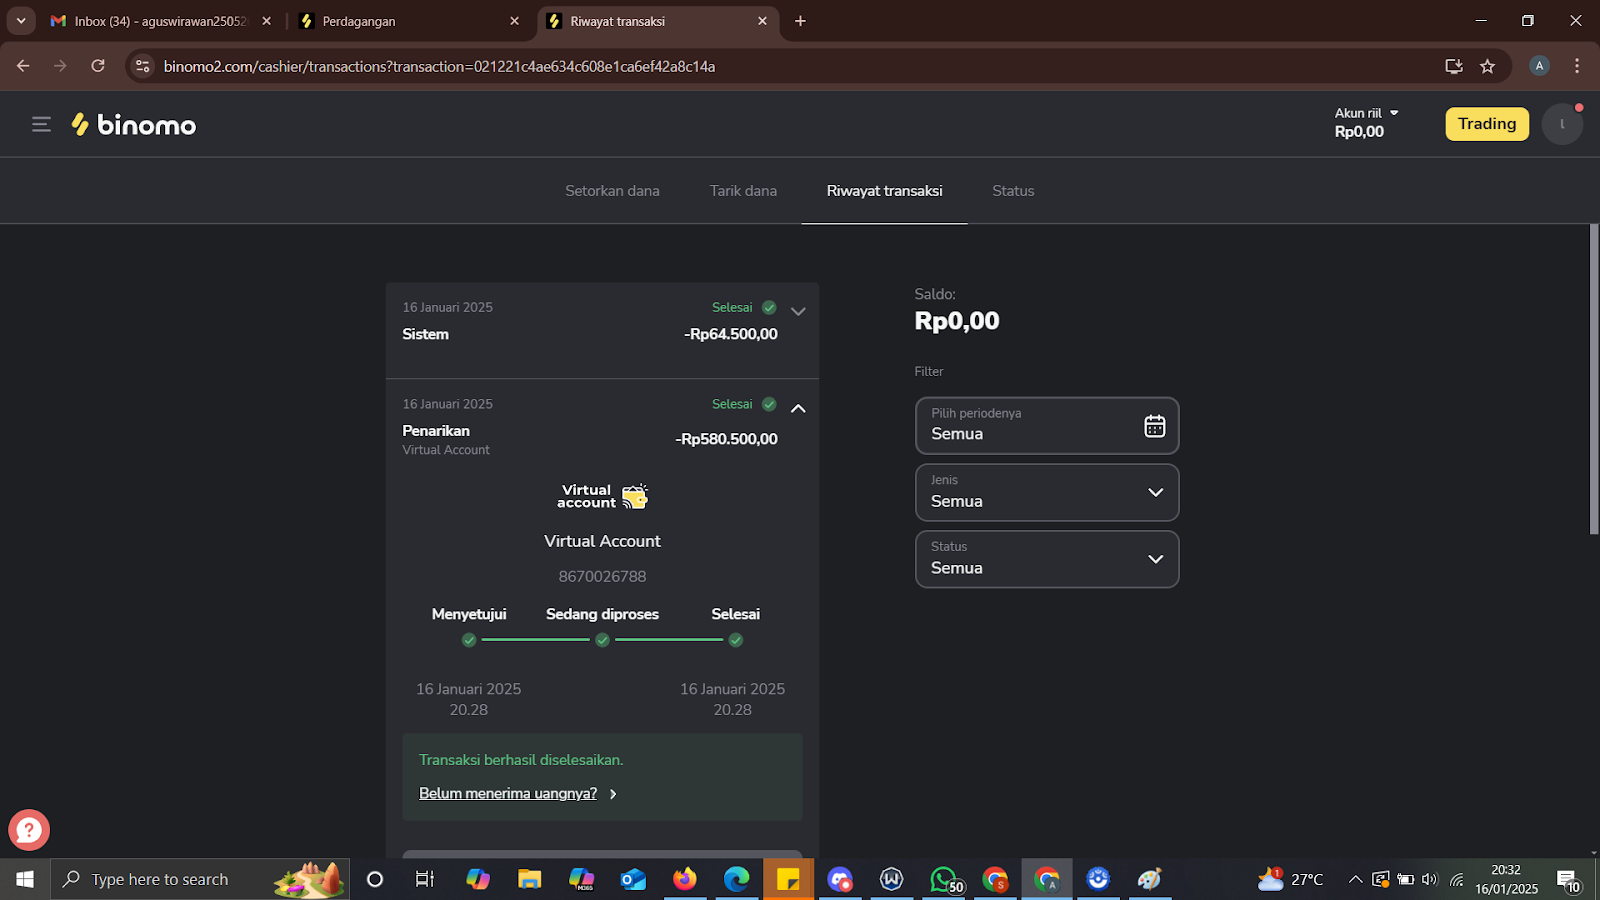The width and height of the screenshot is (1600, 900).
Task: Switch to the Setorkan dana tab
Action: coord(612,191)
